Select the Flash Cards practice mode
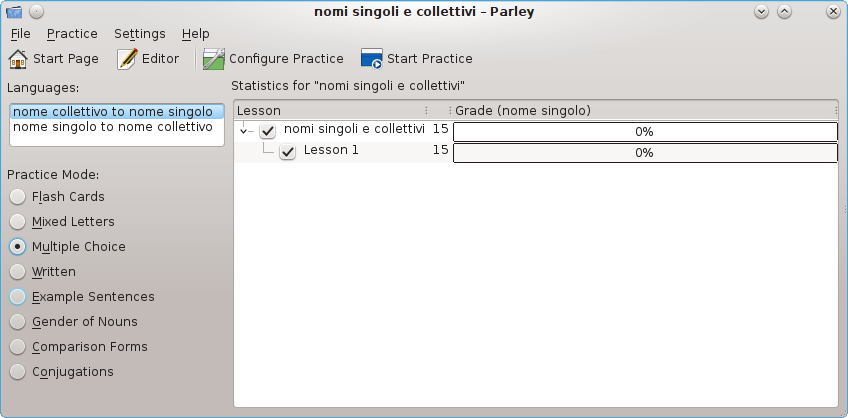Viewport: 848px width, 418px height. 18,197
